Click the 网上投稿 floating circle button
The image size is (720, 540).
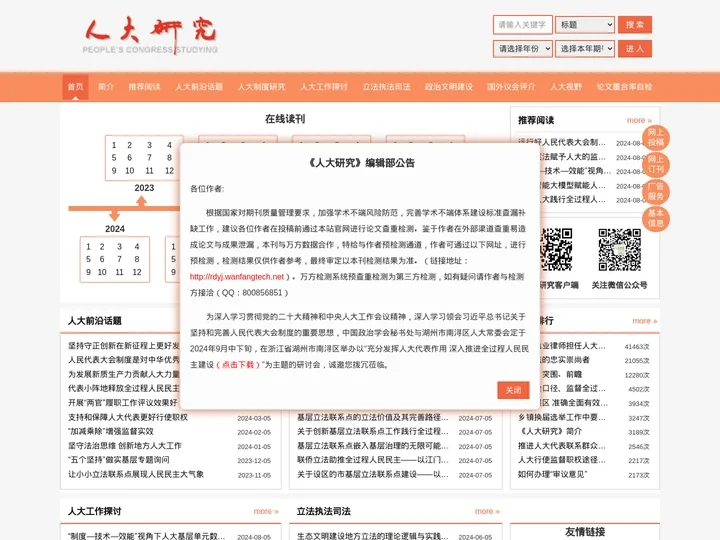pyautogui.click(x=656, y=138)
